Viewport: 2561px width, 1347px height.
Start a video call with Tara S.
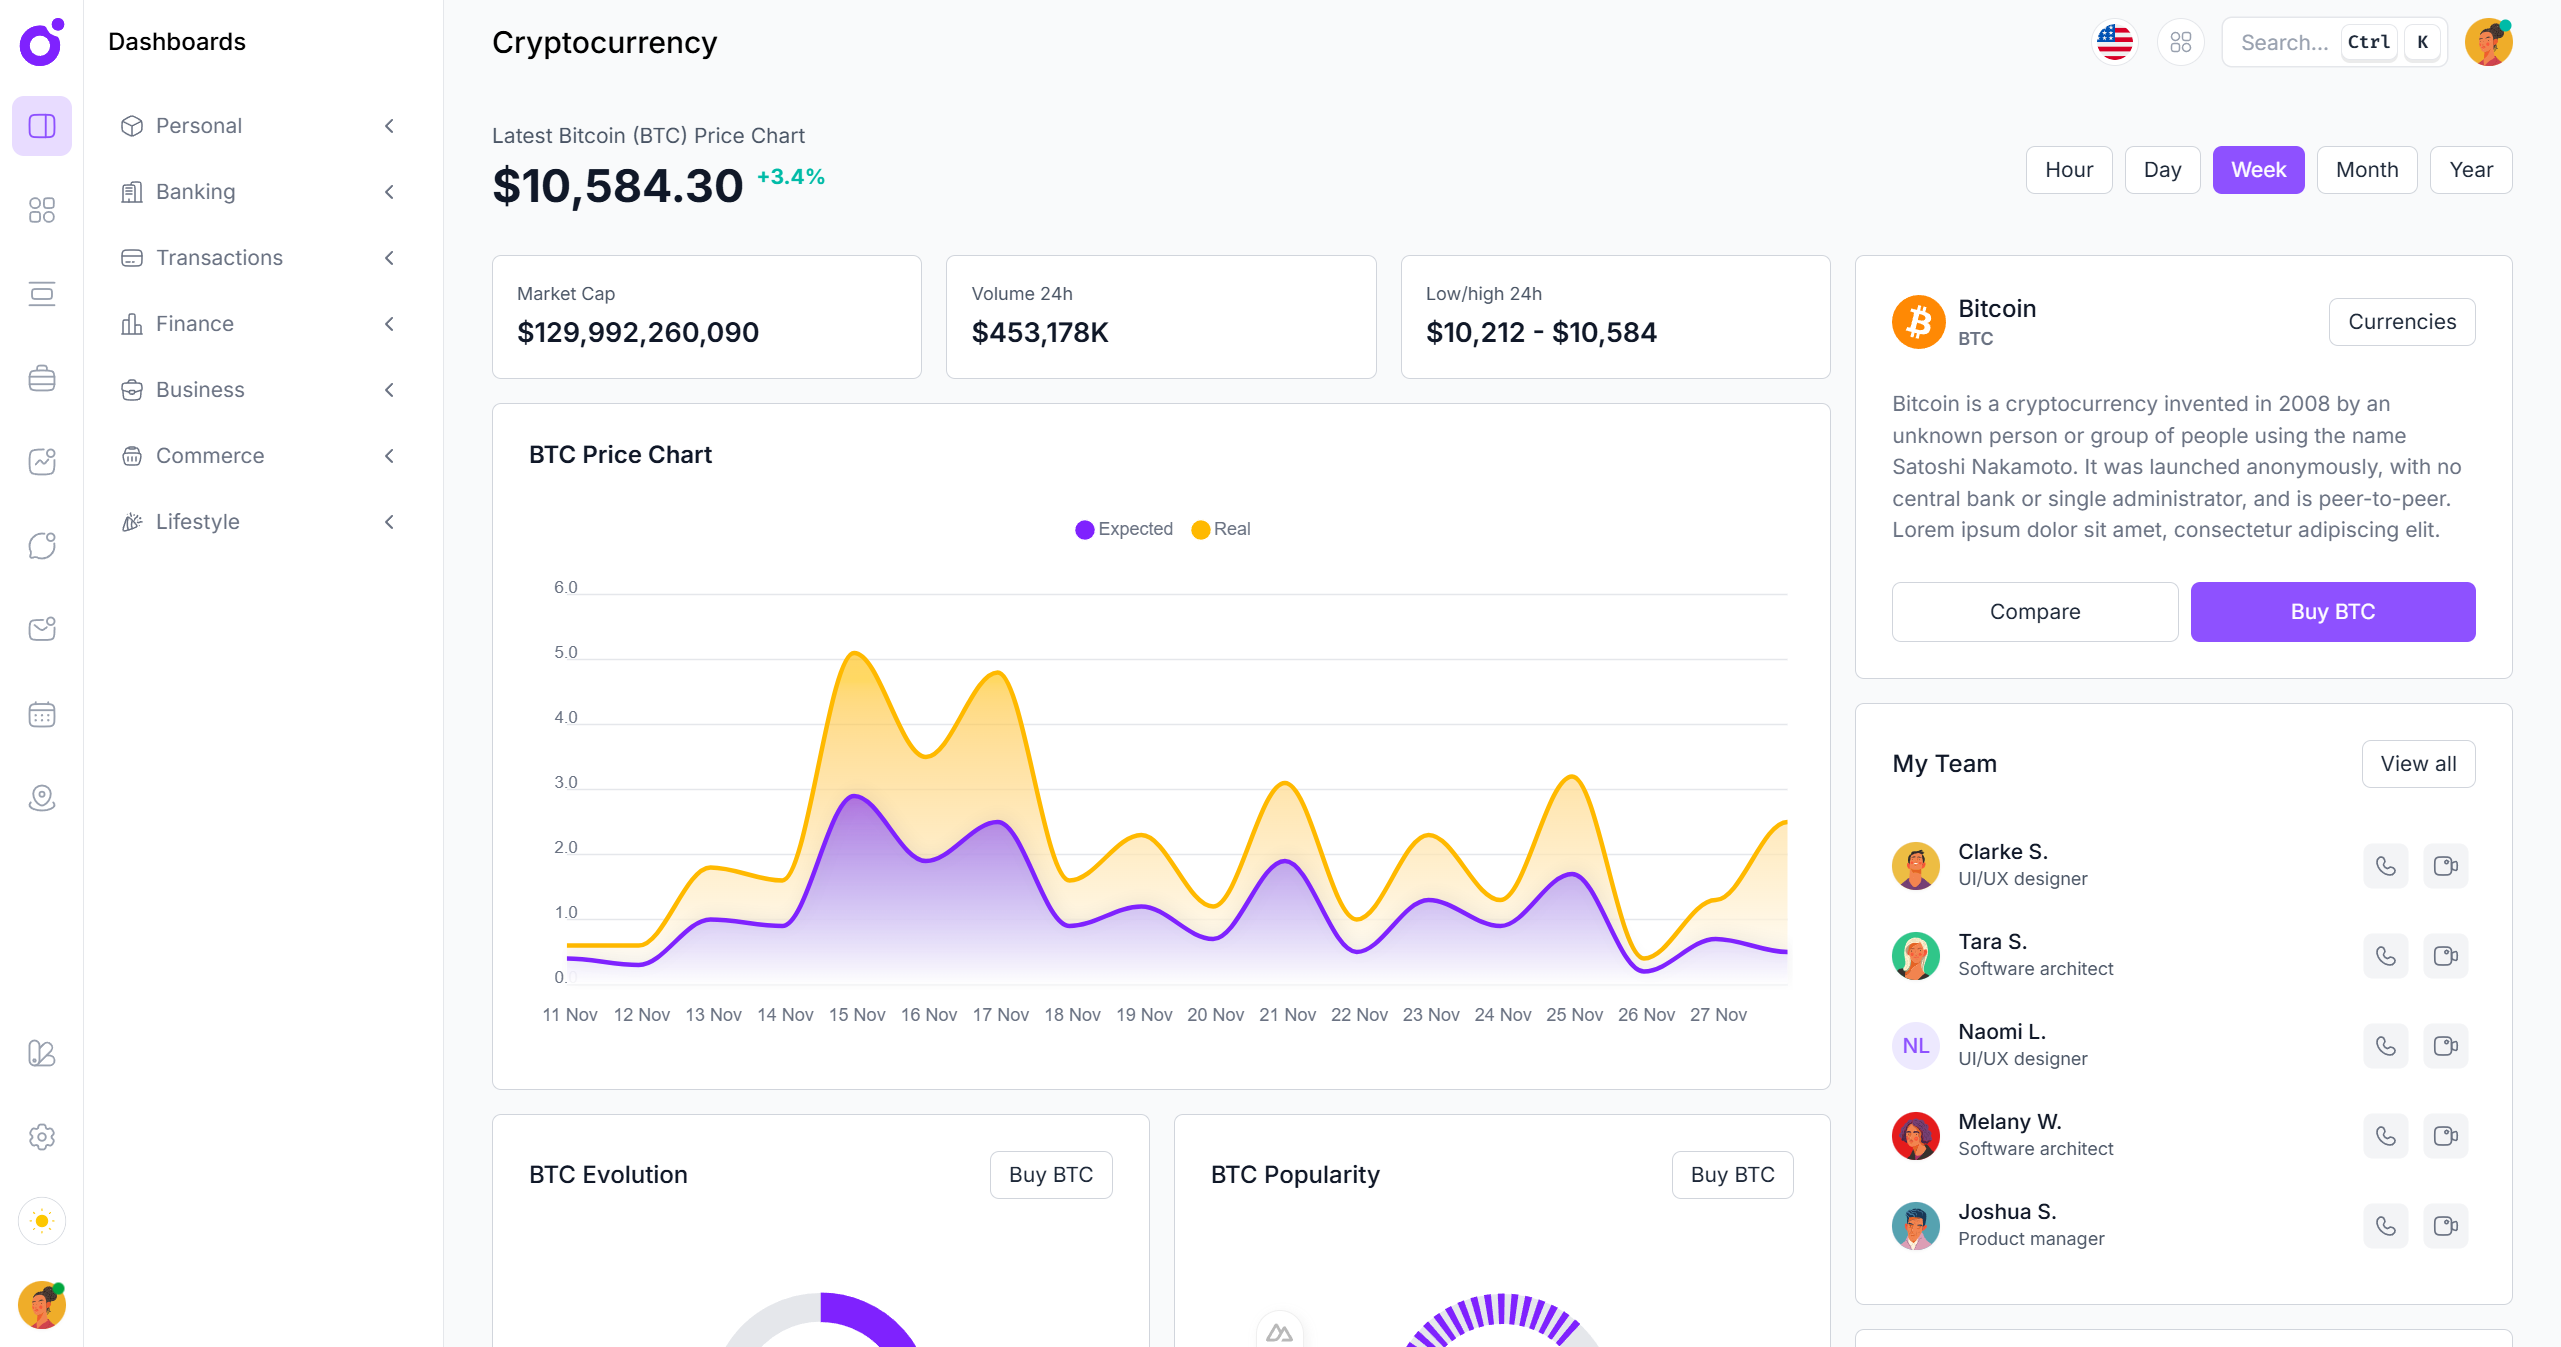tap(2447, 956)
